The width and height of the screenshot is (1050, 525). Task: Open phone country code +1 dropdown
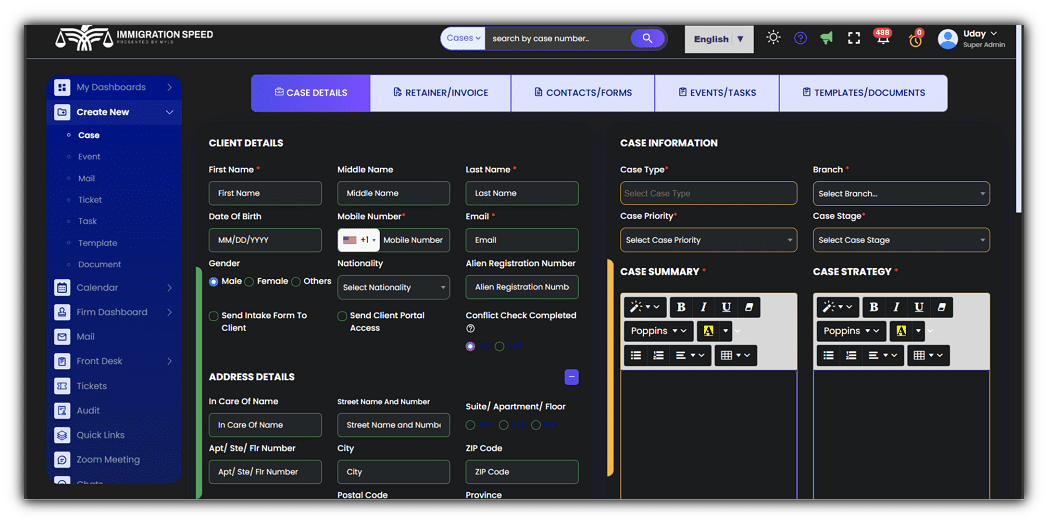click(360, 240)
